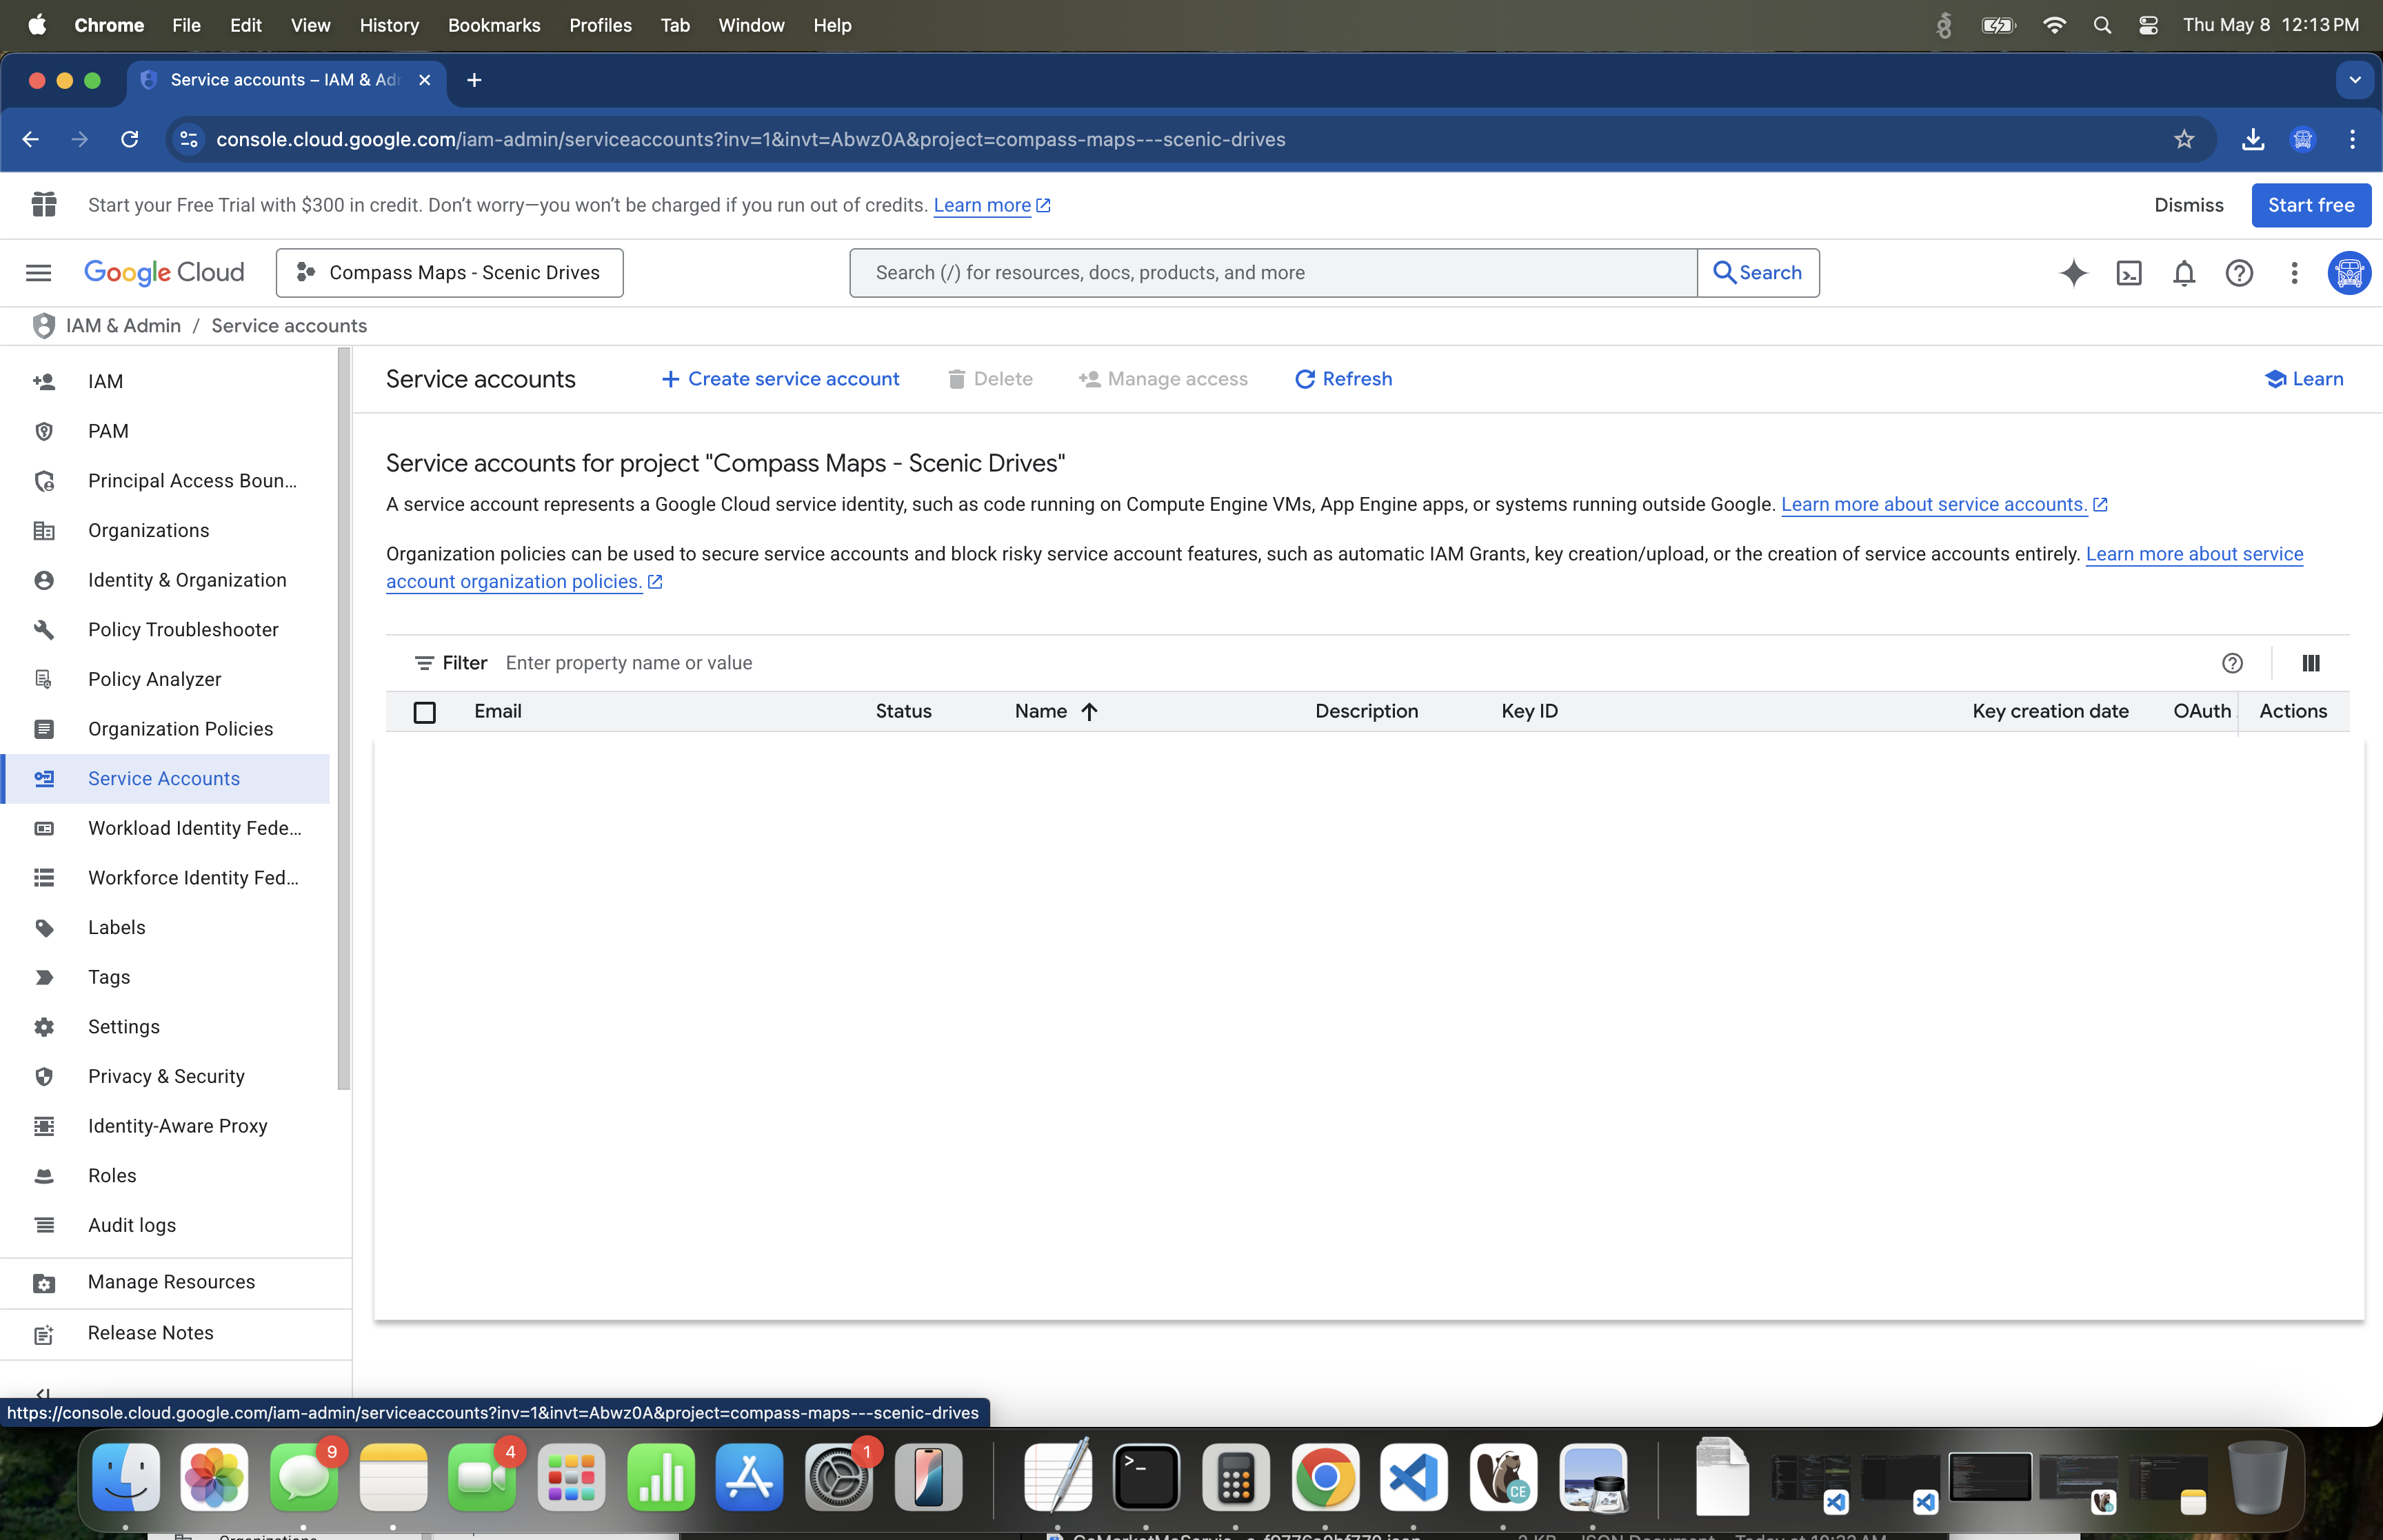Image resolution: width=2383 pixels, height=1540 pixels.
Task: Open Finder from the dock
Action: pos(125,1477)
